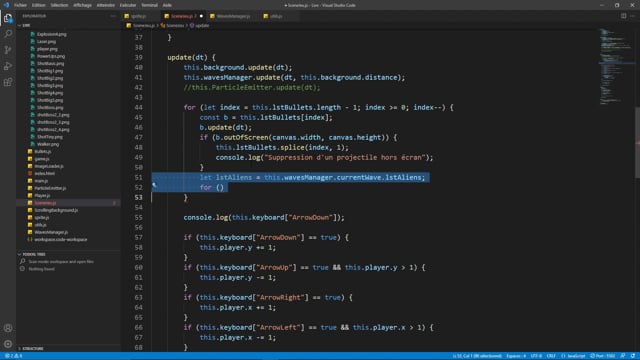Open Laser.png in the explorer

tap(46, 42)
